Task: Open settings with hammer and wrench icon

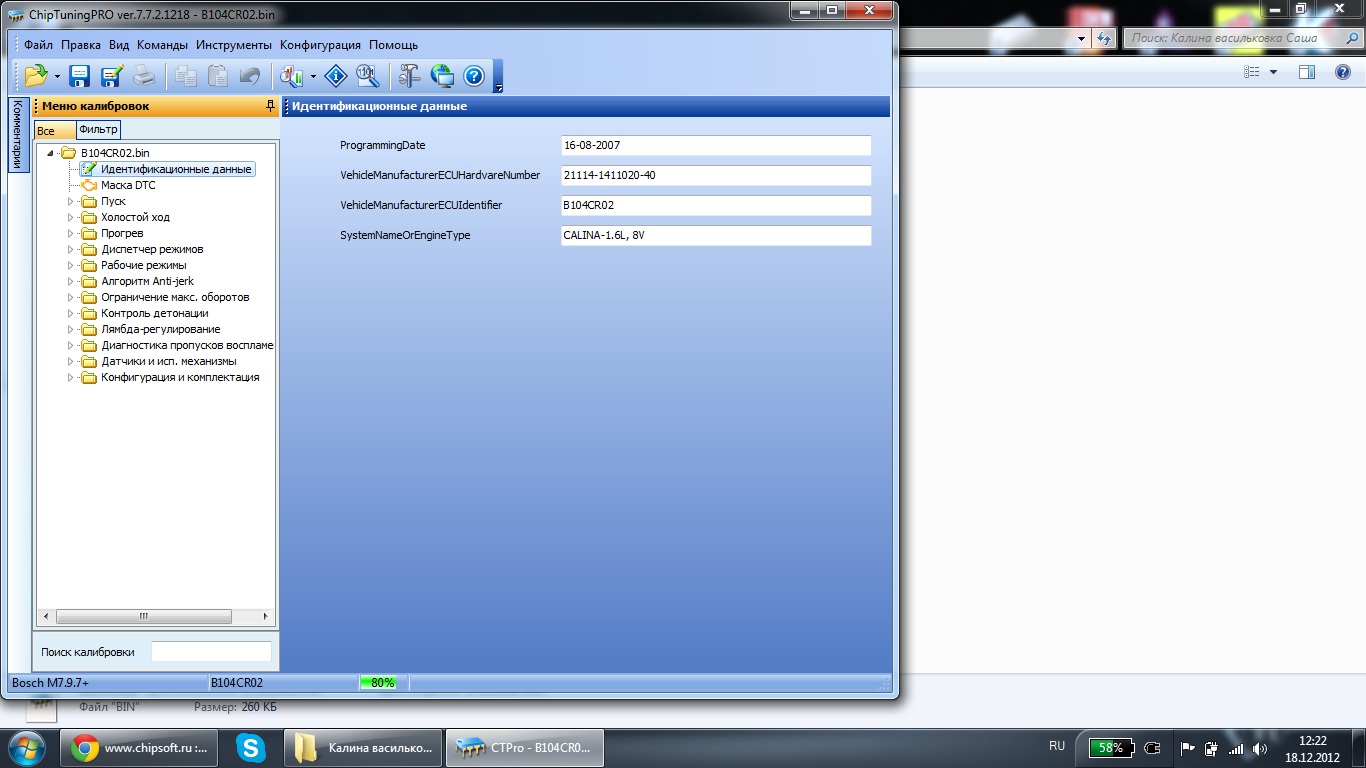Action: click(410, 75)
